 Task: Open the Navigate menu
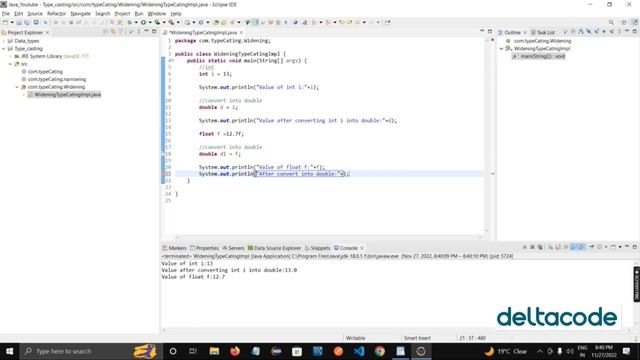click(x=80, y=13)
